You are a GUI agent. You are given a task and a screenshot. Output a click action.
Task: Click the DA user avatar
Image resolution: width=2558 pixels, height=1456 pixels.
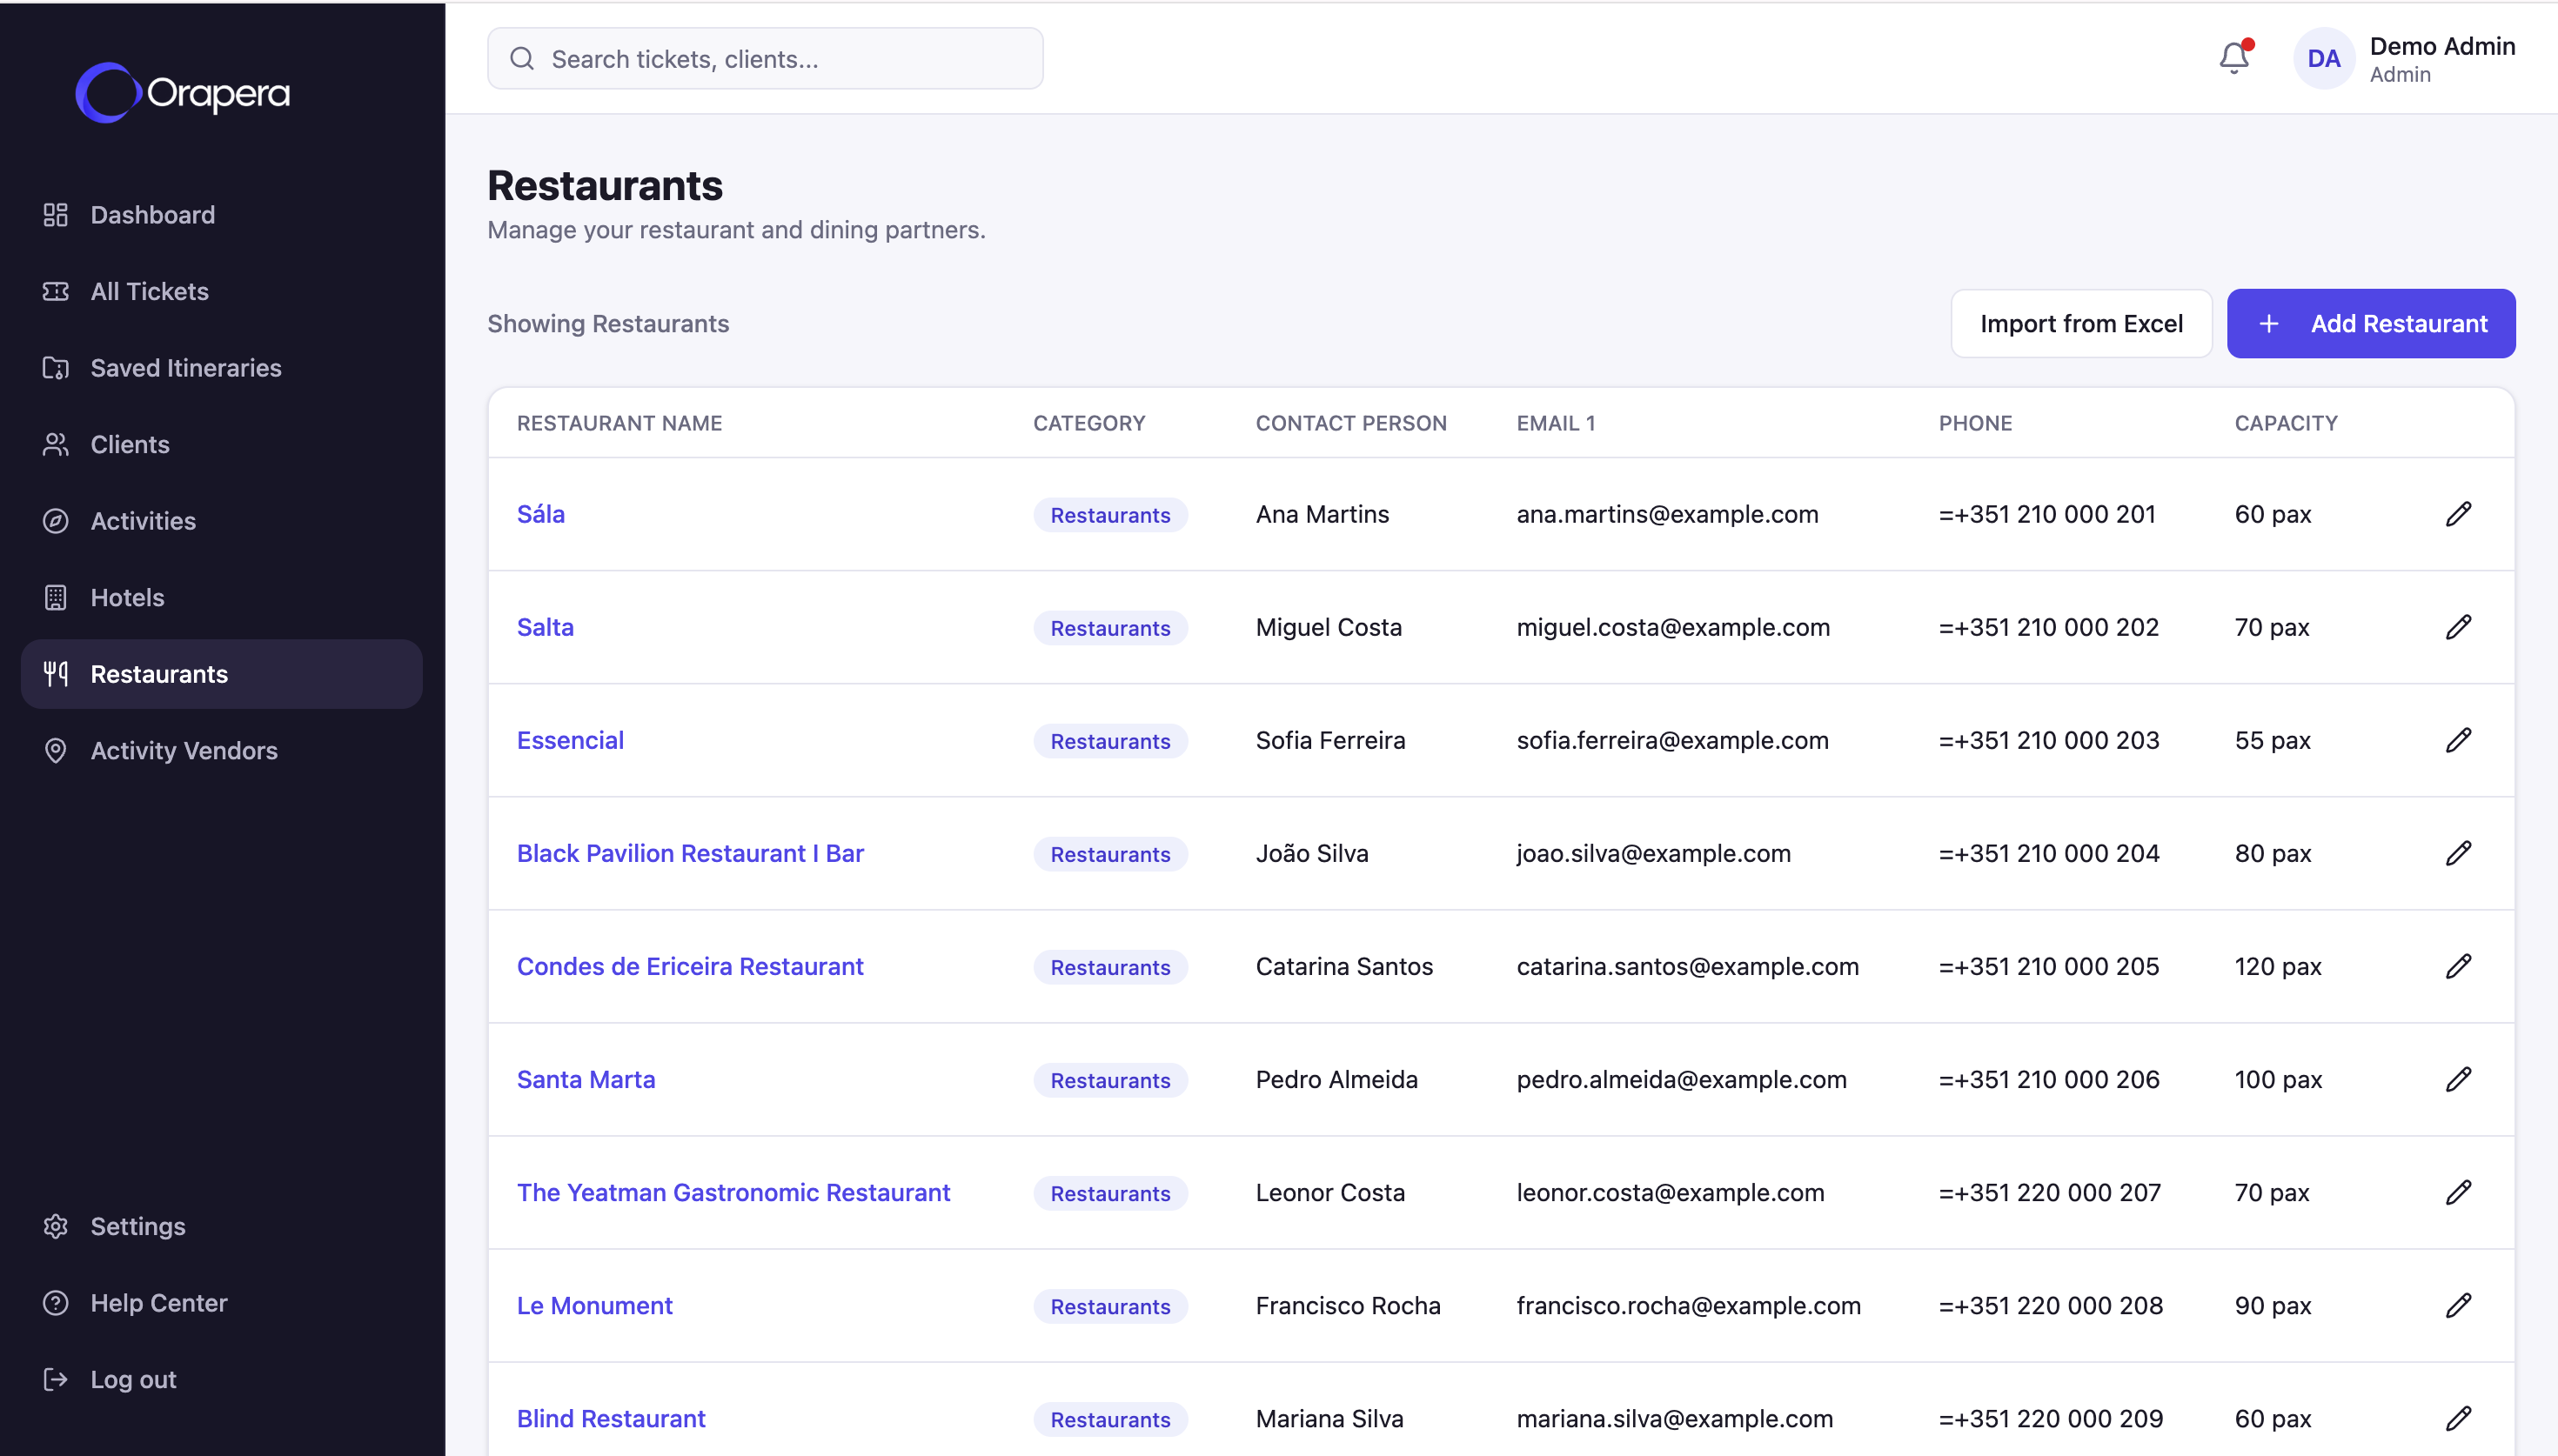2323,58
